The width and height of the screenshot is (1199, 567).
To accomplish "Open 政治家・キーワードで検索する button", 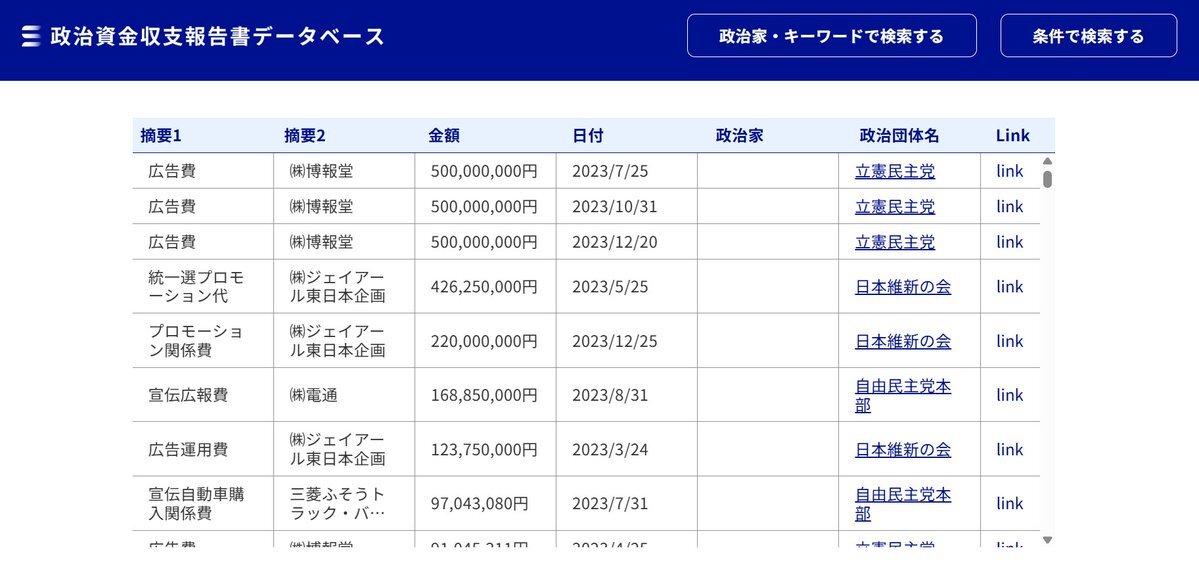I will [831, 36].
